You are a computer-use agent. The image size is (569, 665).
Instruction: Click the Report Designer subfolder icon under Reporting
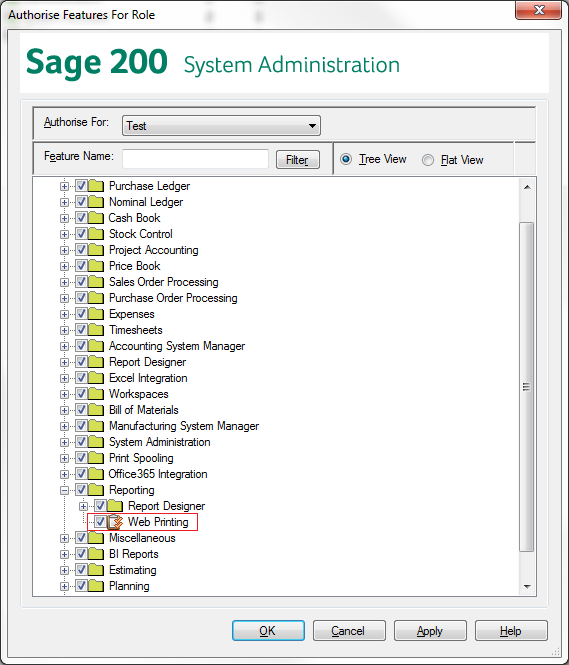(115, 506)
